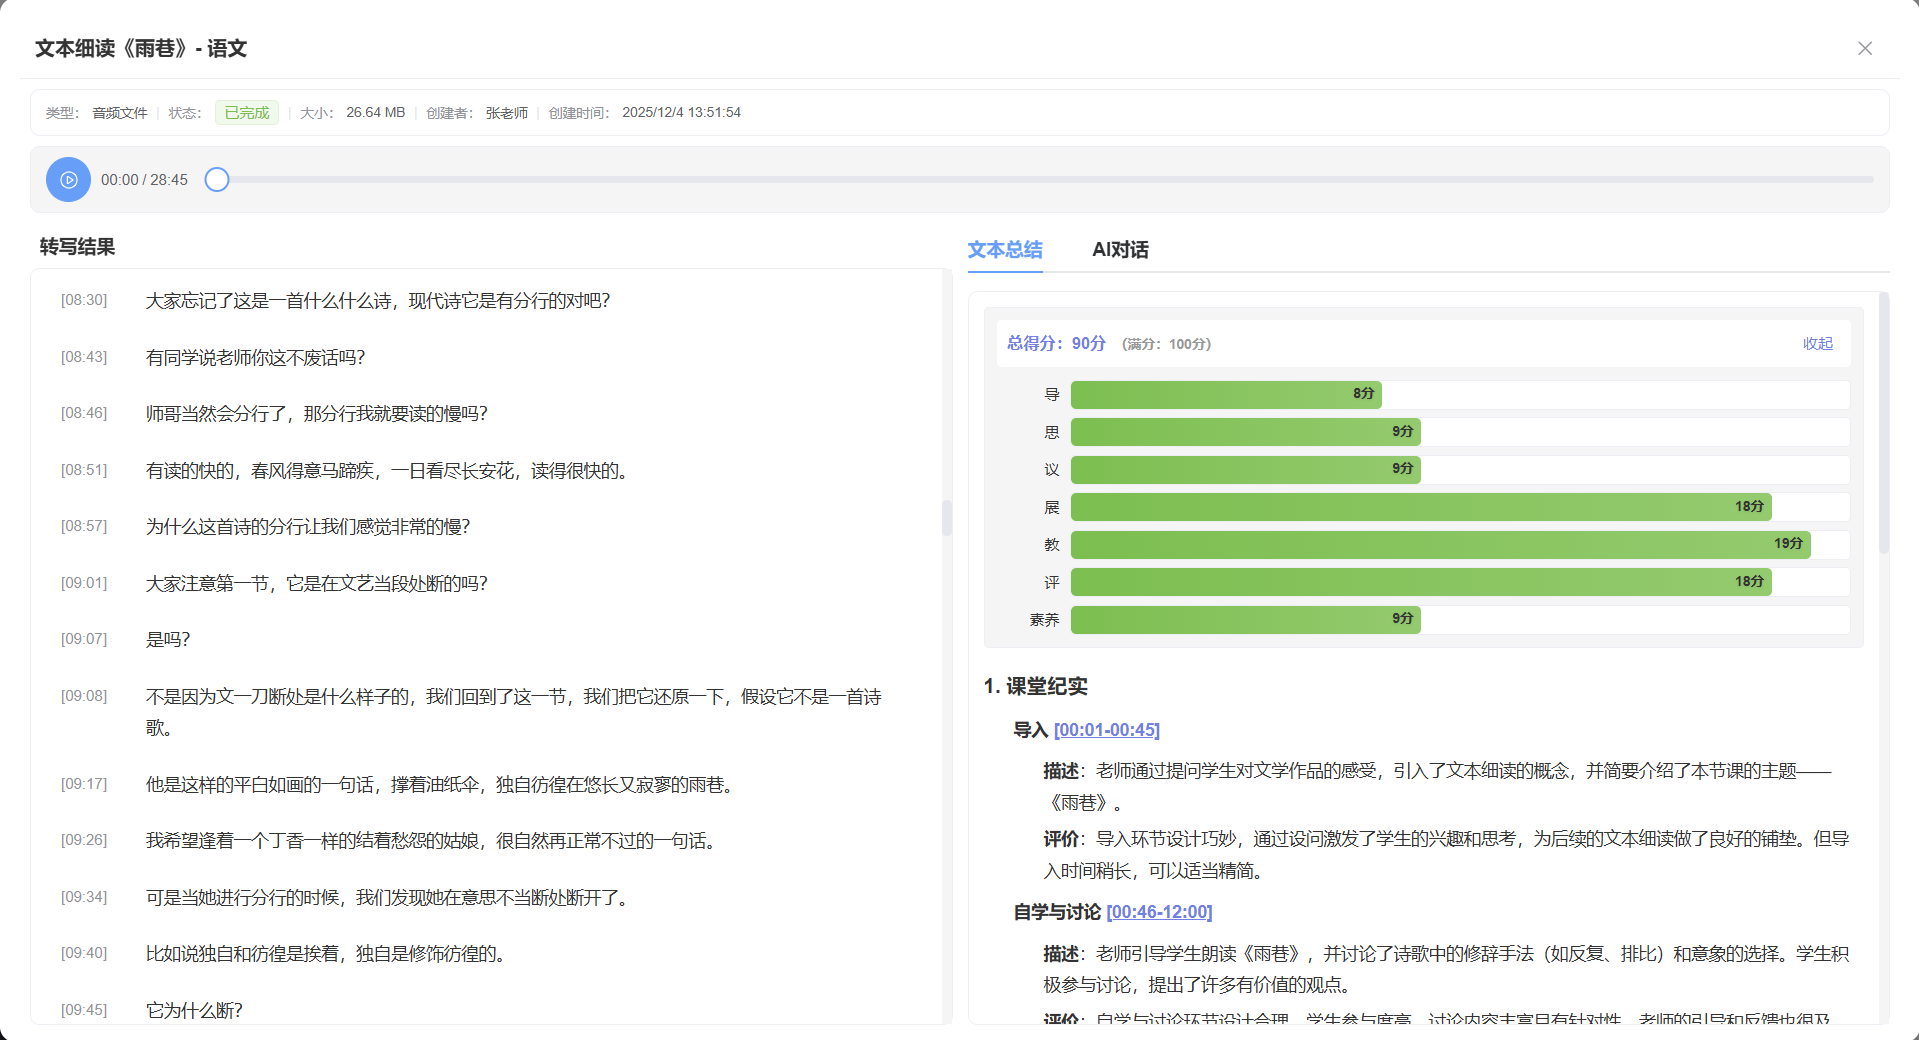Click the transcript timestamp [08:30]

point(84,300)
